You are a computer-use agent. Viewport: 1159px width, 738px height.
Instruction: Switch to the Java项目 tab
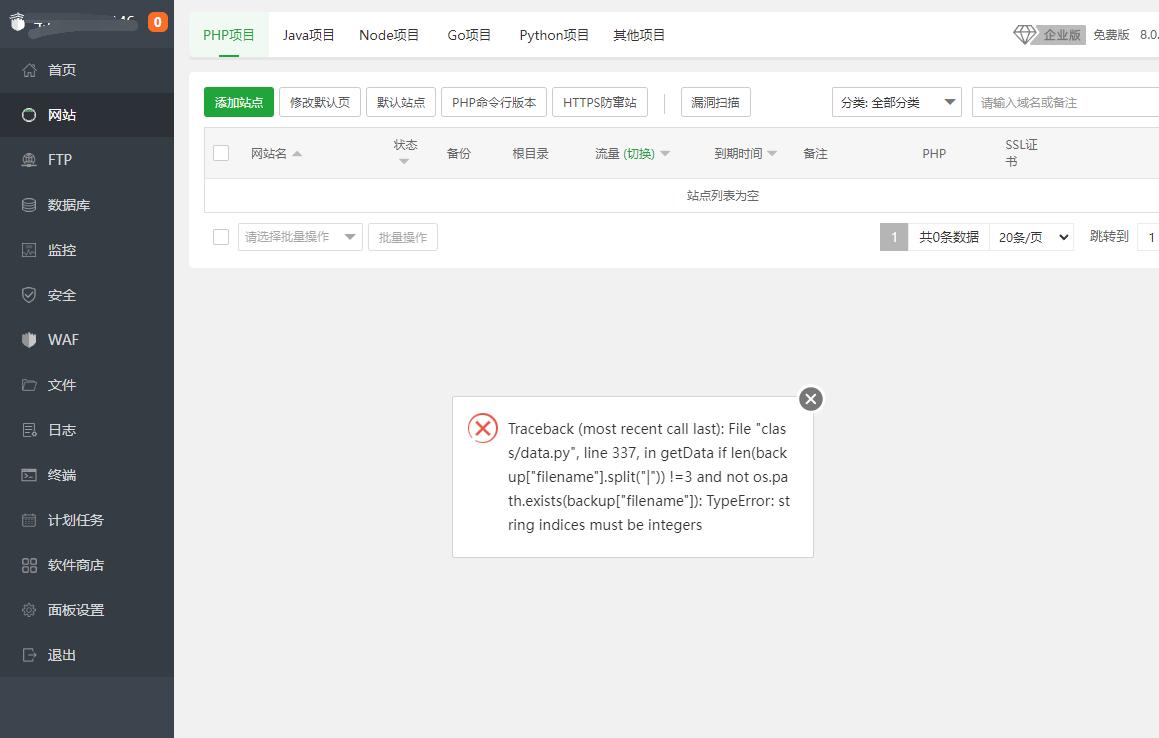(308, 34)
